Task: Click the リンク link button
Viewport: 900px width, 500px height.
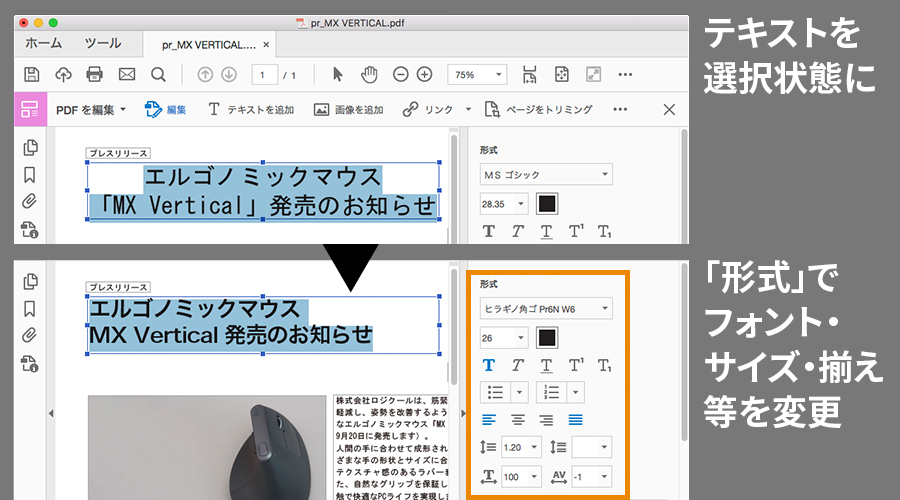Action: (428, 110)
